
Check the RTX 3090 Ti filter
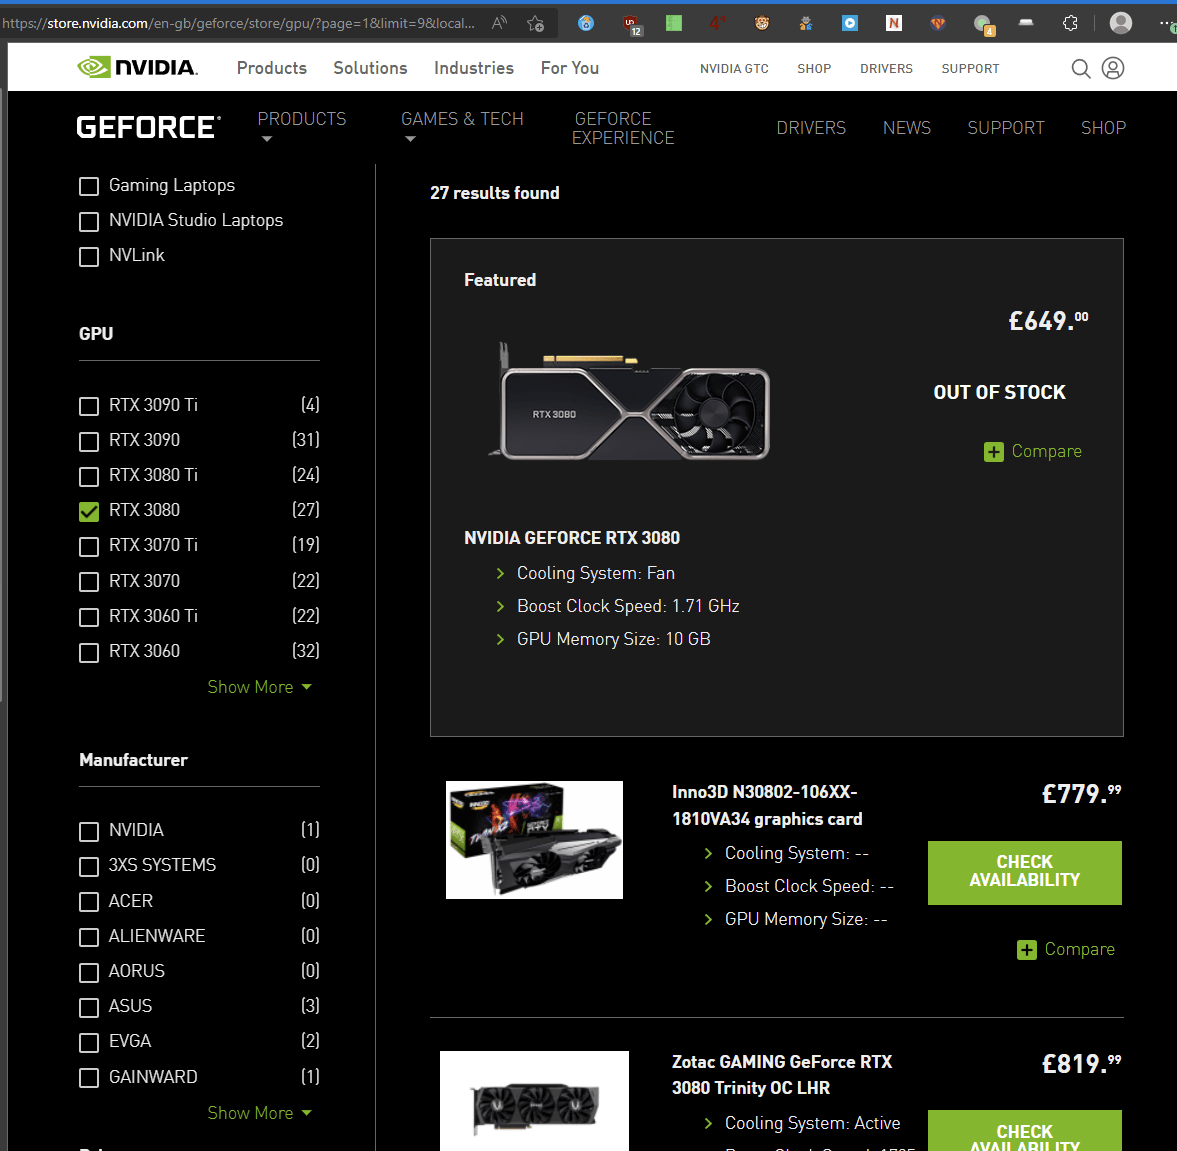[x=89, y=406]
